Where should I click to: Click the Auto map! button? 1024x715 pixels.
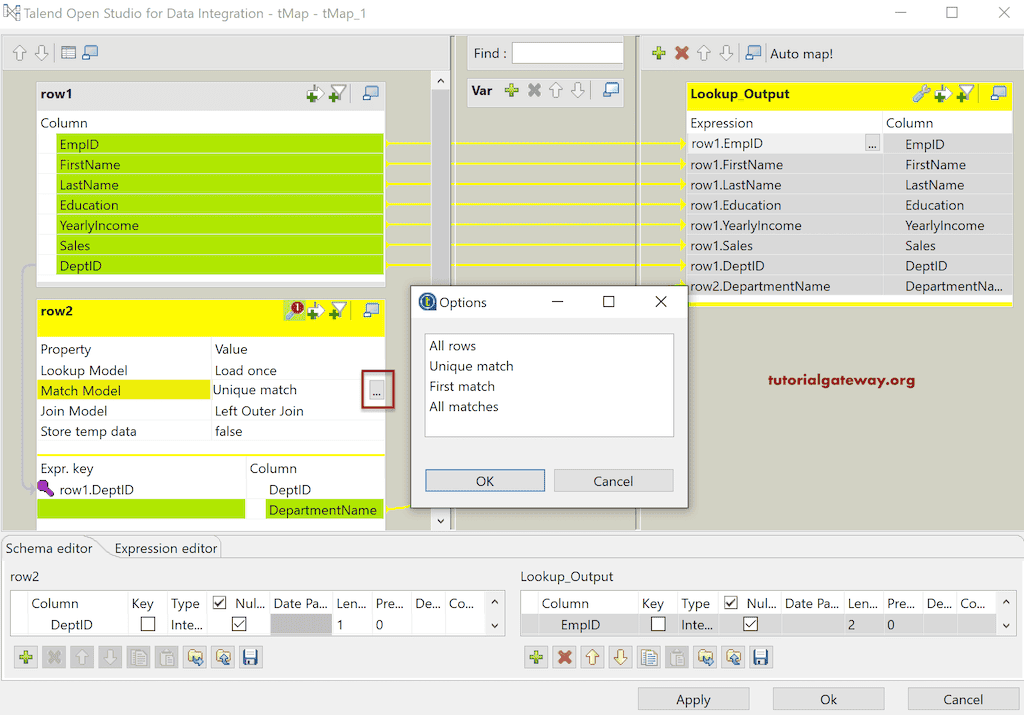[801, 54]
